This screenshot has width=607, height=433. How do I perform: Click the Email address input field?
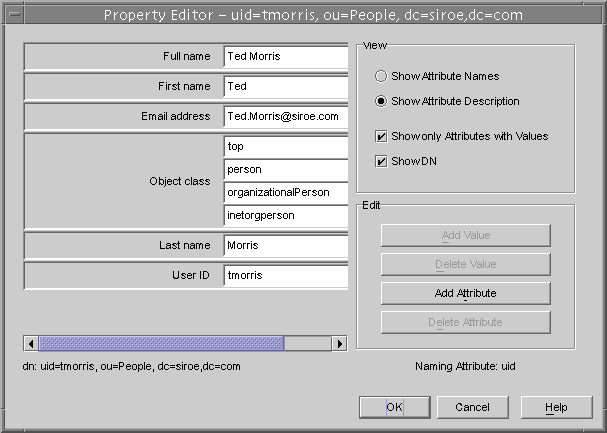pyautogui.click(x=286, y=116)
